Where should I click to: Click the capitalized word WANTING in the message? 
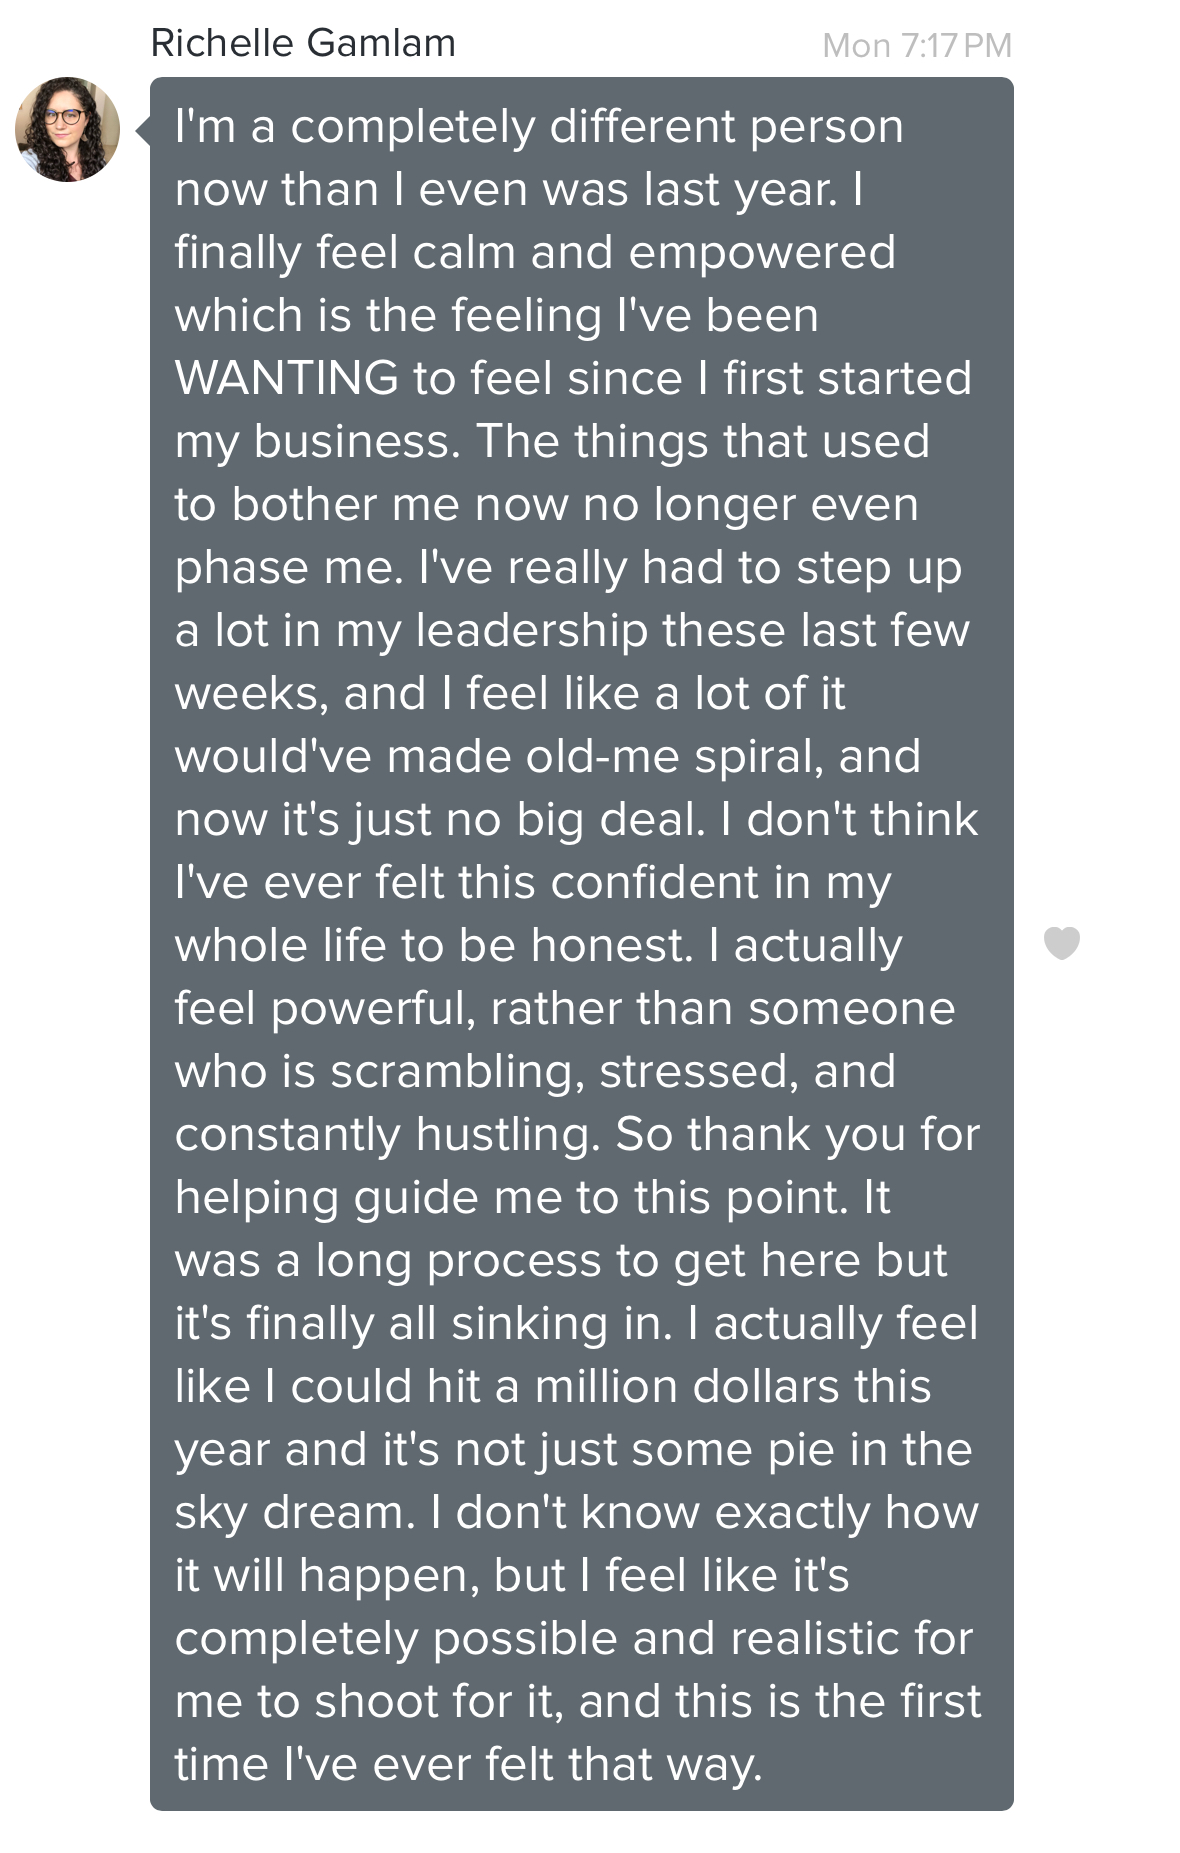pos(287,378)
